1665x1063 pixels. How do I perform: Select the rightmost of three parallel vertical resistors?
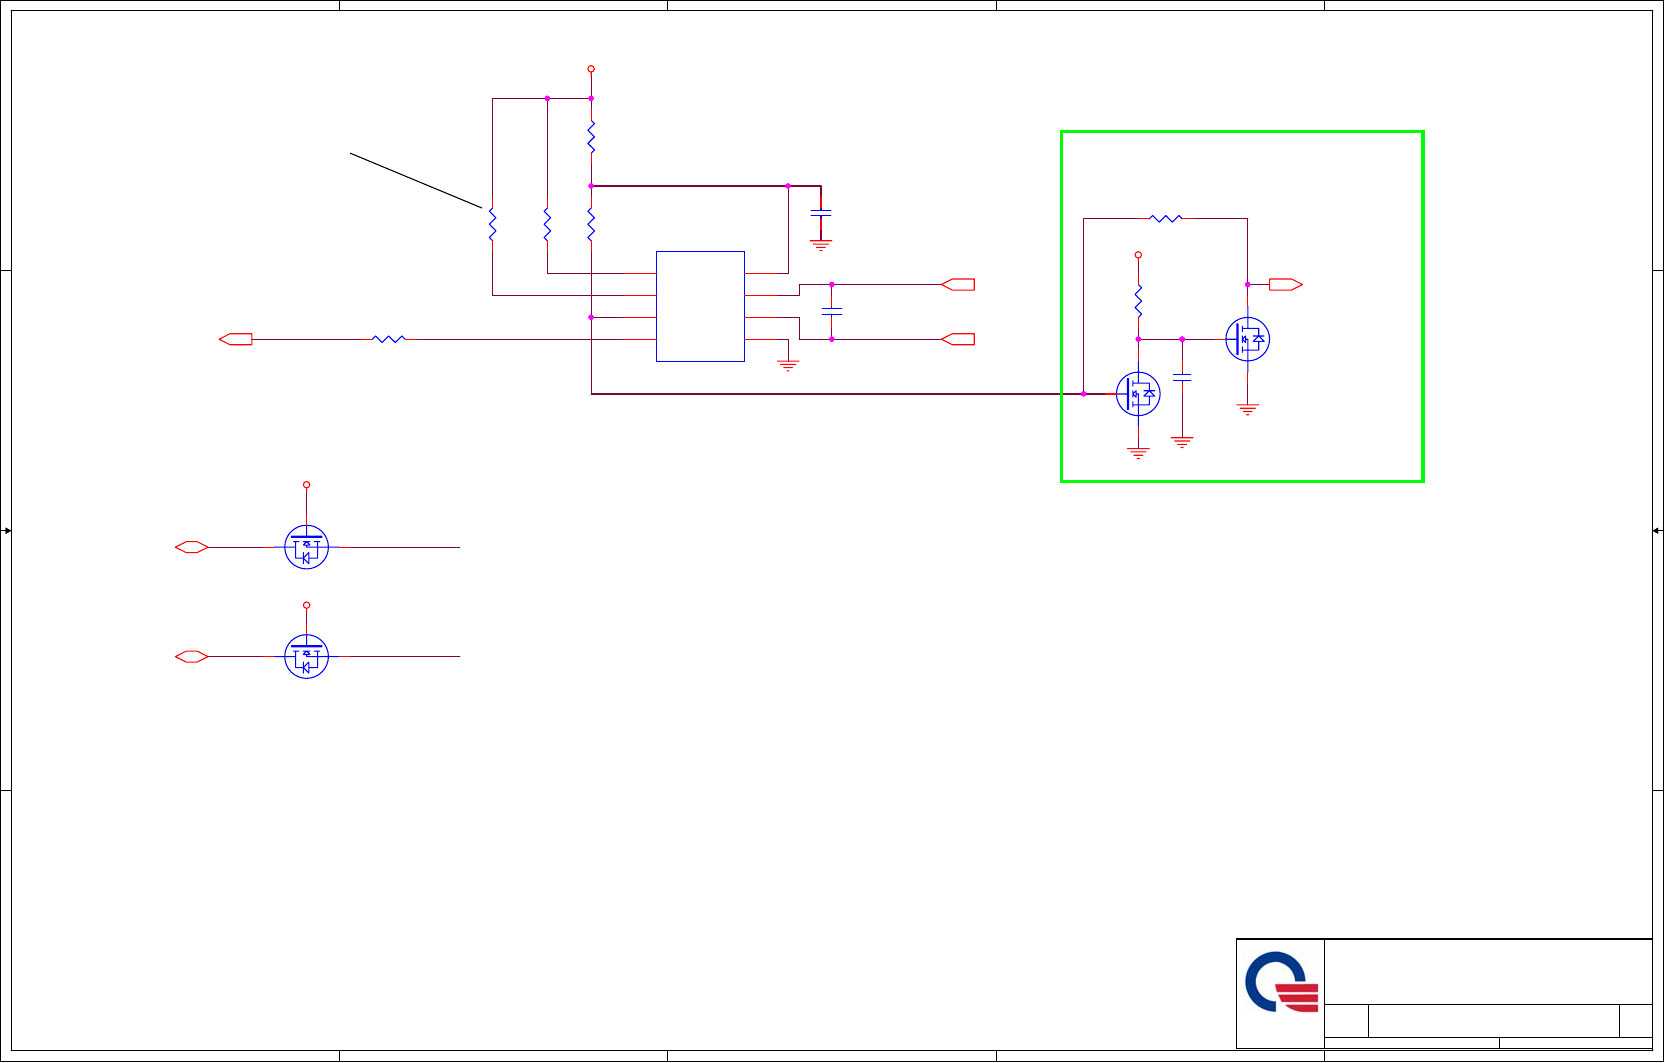point(591,224)
